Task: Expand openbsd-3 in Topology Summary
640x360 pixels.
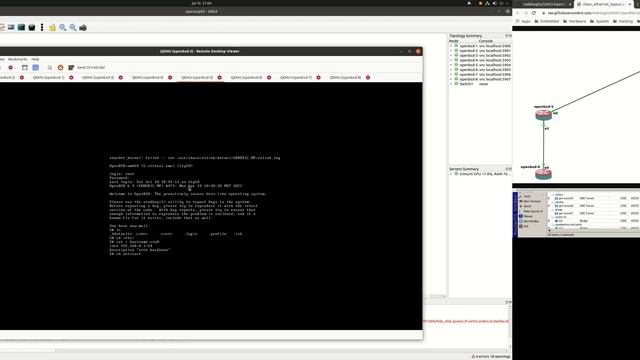Action: point(451,56)
